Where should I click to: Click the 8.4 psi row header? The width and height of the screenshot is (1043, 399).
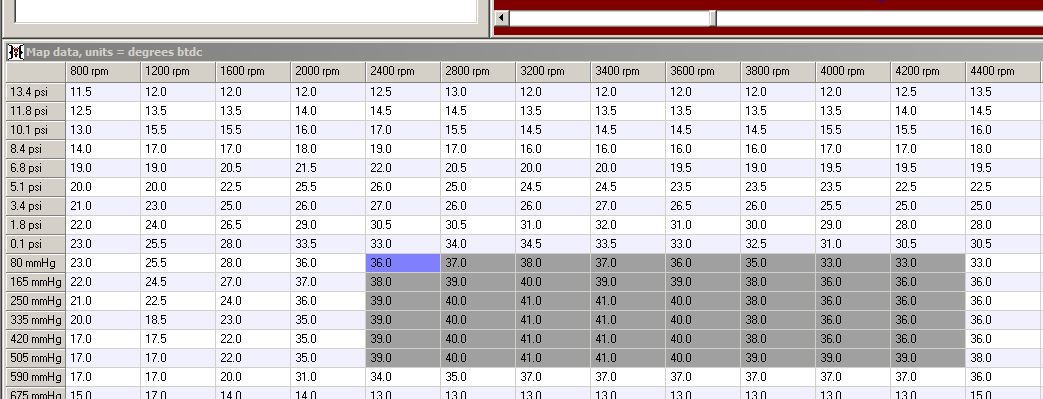36,149
